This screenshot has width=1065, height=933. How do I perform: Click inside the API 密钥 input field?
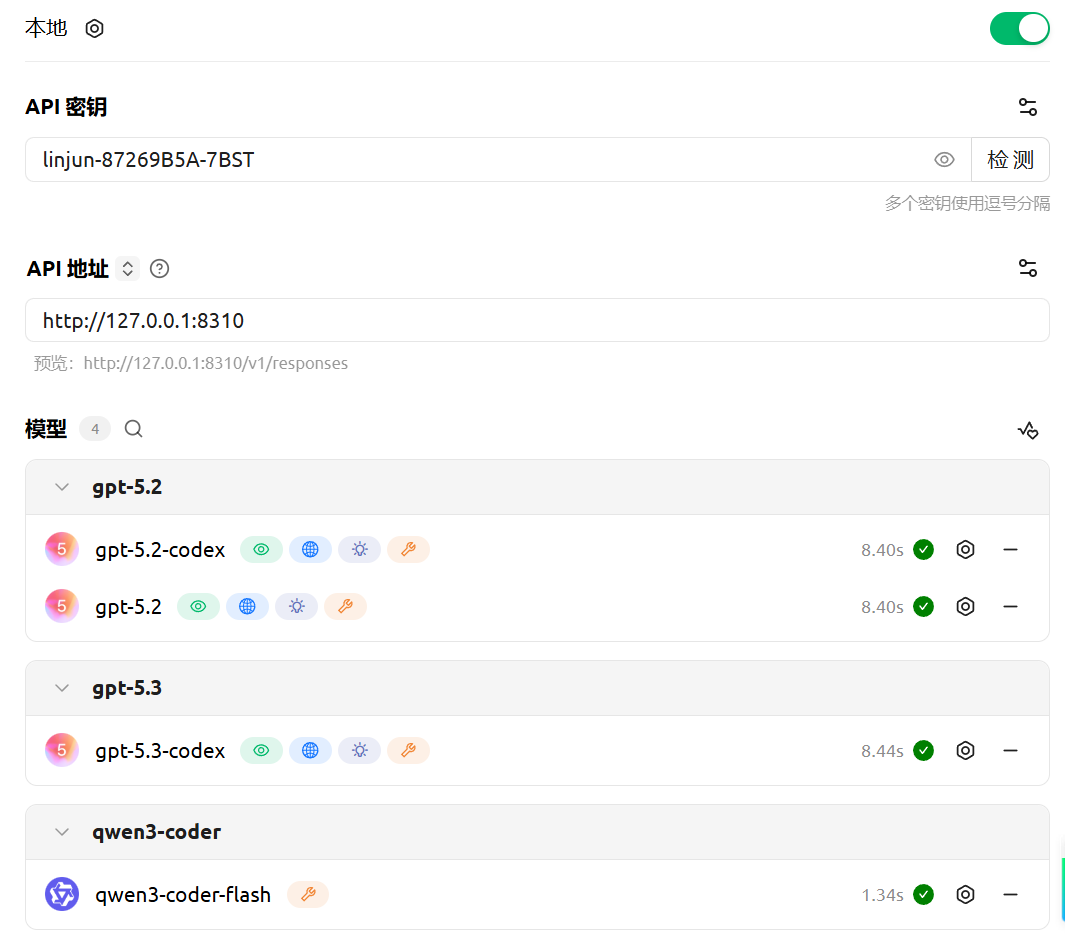coord(480,160)
